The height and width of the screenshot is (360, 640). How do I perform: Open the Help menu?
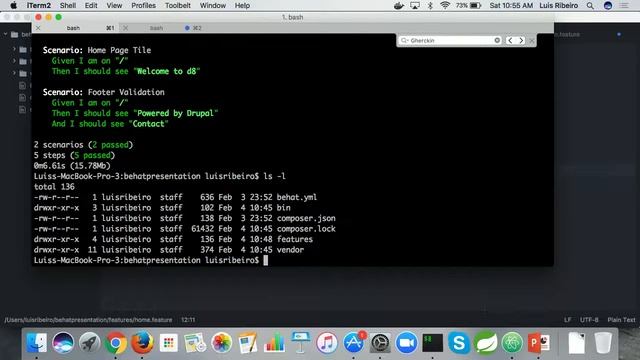click(x=242, y=5)
